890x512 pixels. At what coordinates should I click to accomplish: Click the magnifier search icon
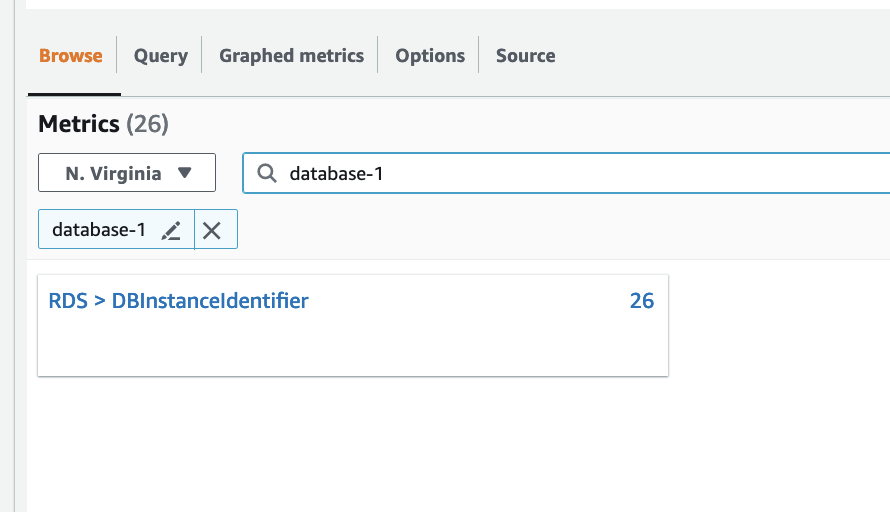[x=266, y=173]
